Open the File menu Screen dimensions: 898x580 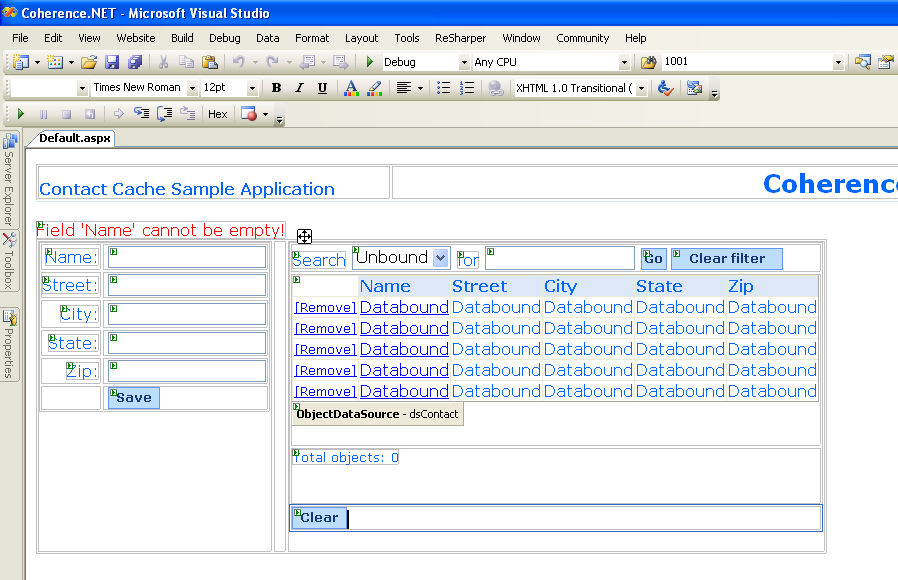coord(20,38)
